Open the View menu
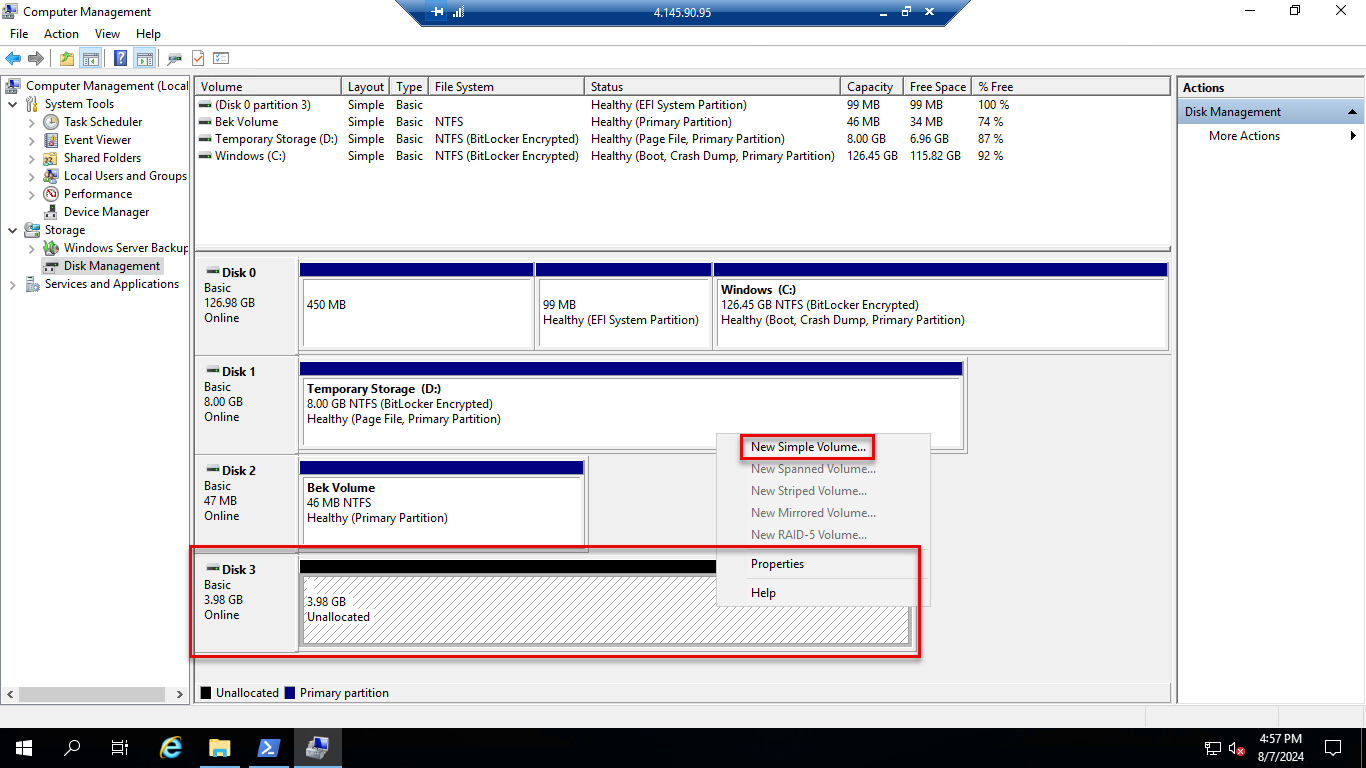This screenshot has width=1366, height=768. click(x=107, y=34)
